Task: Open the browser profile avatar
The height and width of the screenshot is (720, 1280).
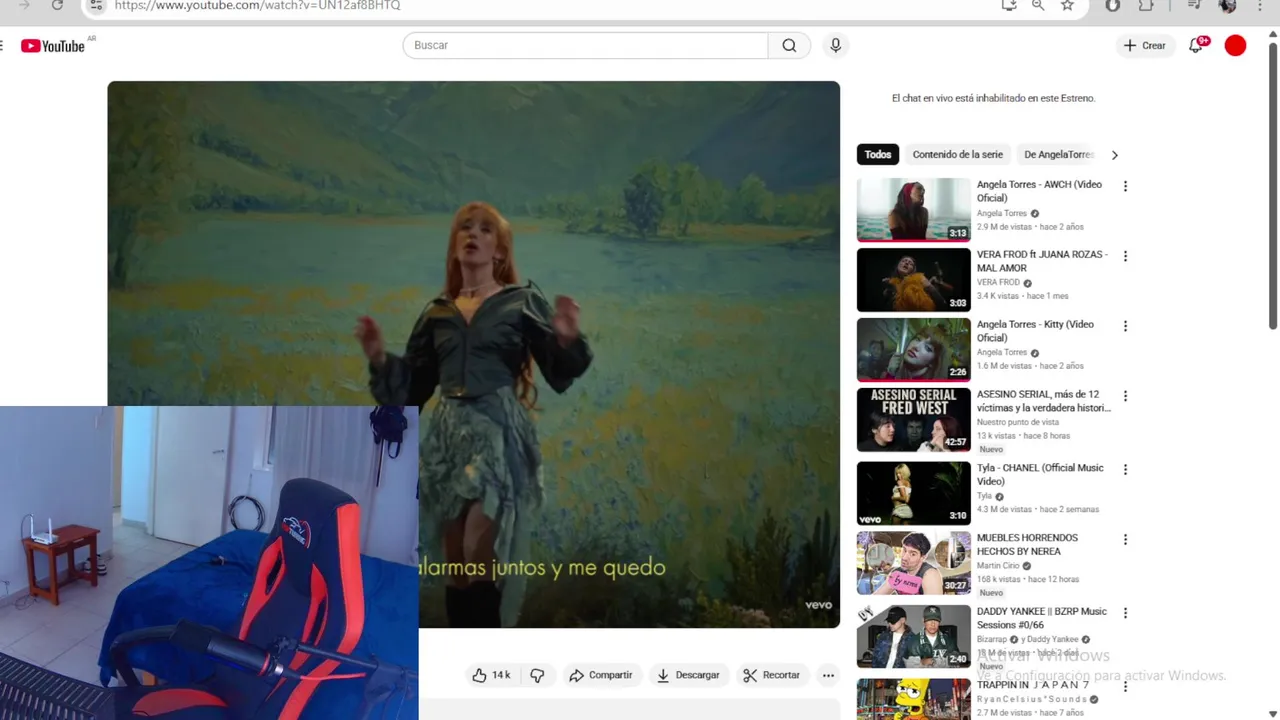Action: (1228, 5)
